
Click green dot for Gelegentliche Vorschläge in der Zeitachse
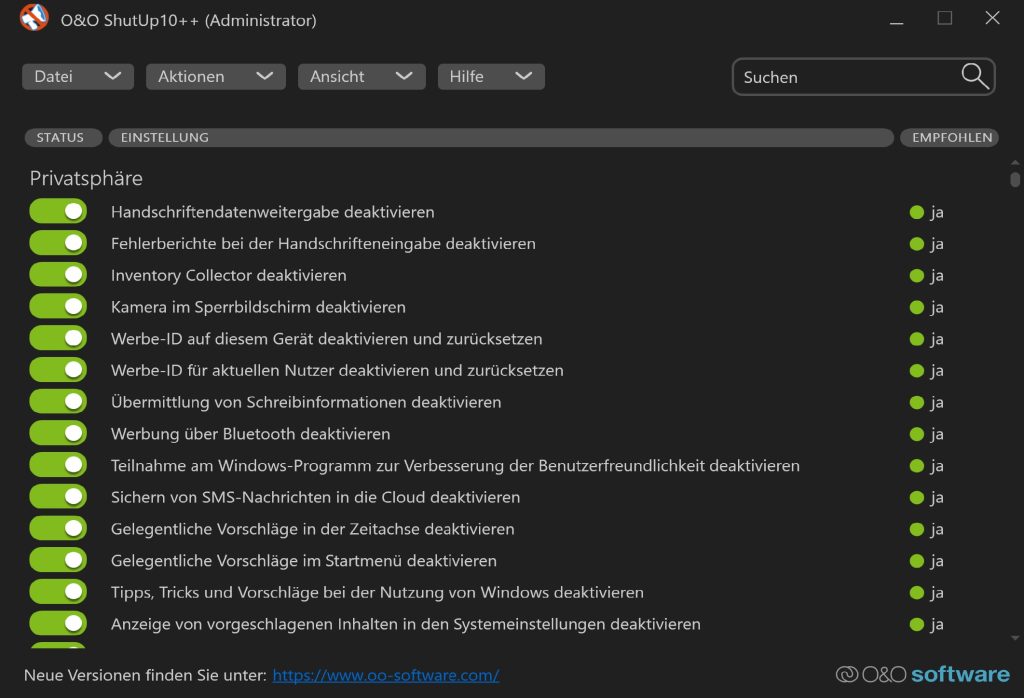coord(917,530)
